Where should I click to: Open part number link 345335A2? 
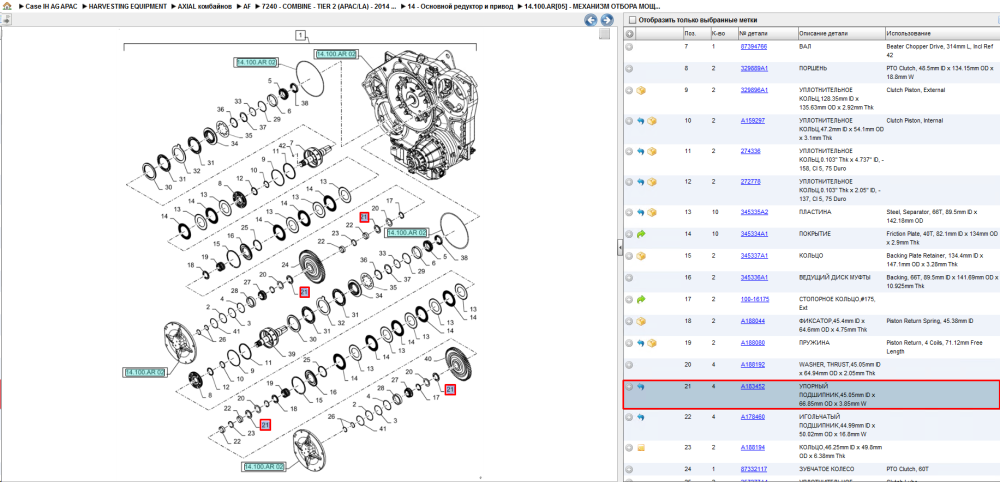754,212
